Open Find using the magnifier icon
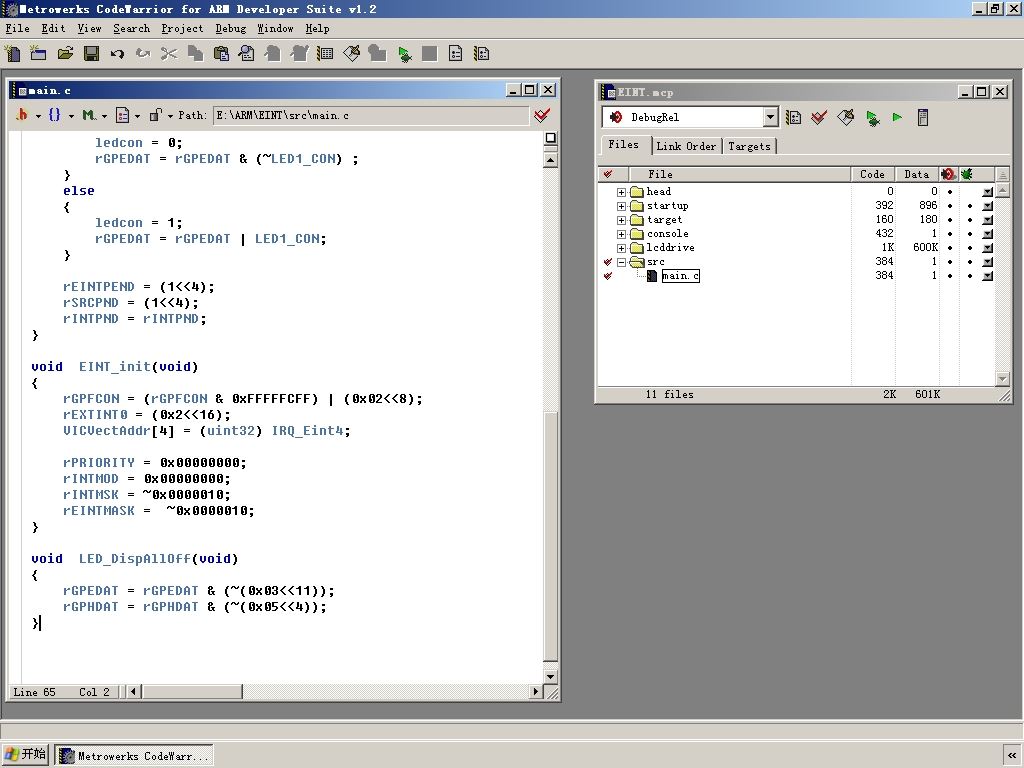The image size is (1024, 768). 247,54
